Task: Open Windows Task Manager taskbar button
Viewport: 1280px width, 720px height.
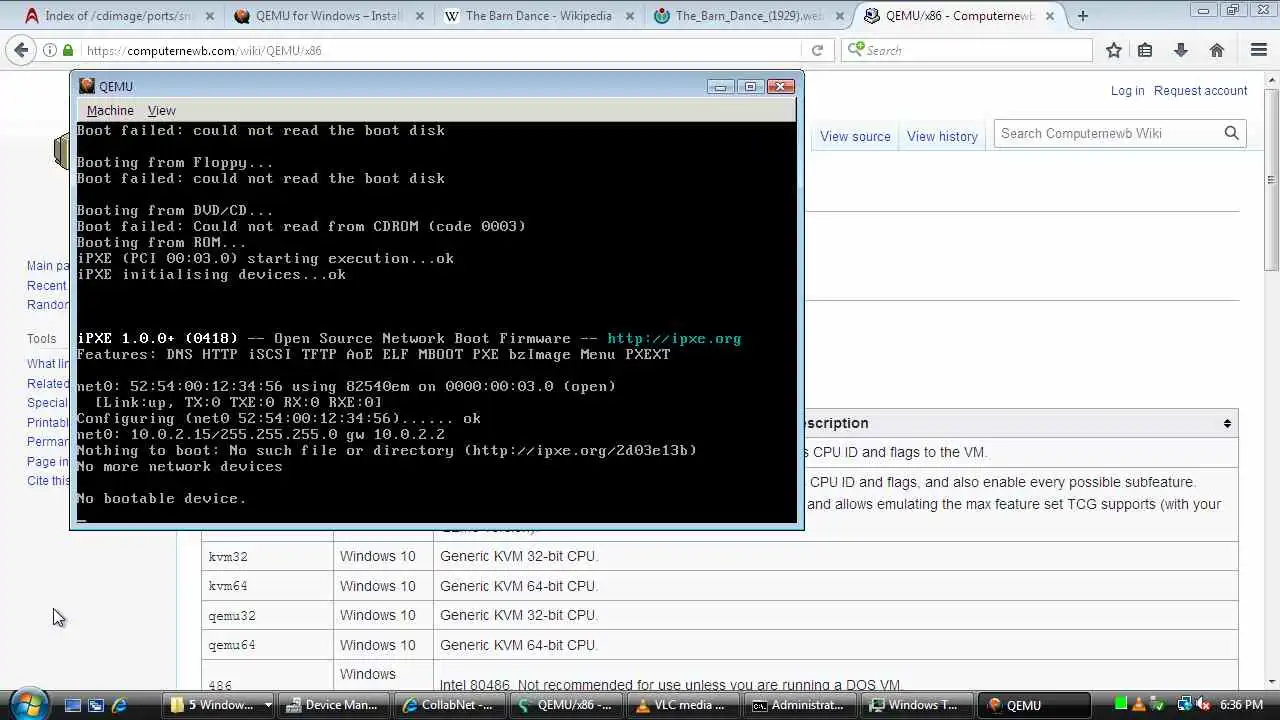Action: [915, 705]
